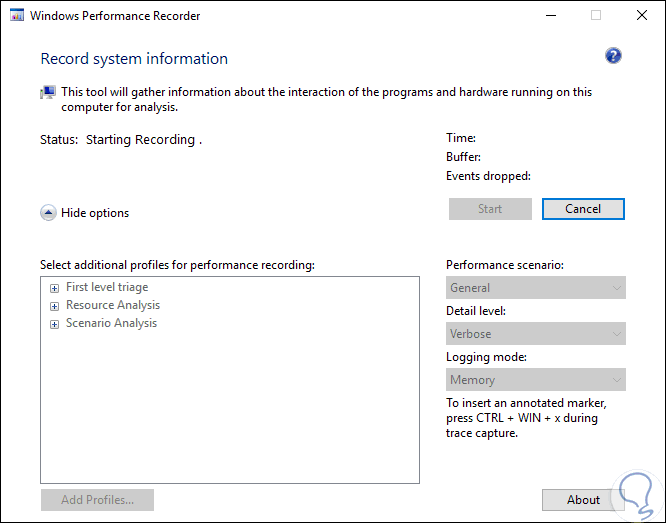This screenshot has width=666, height=523.
Task: Collapse options with the Hide options arrow
Action: 48,213
